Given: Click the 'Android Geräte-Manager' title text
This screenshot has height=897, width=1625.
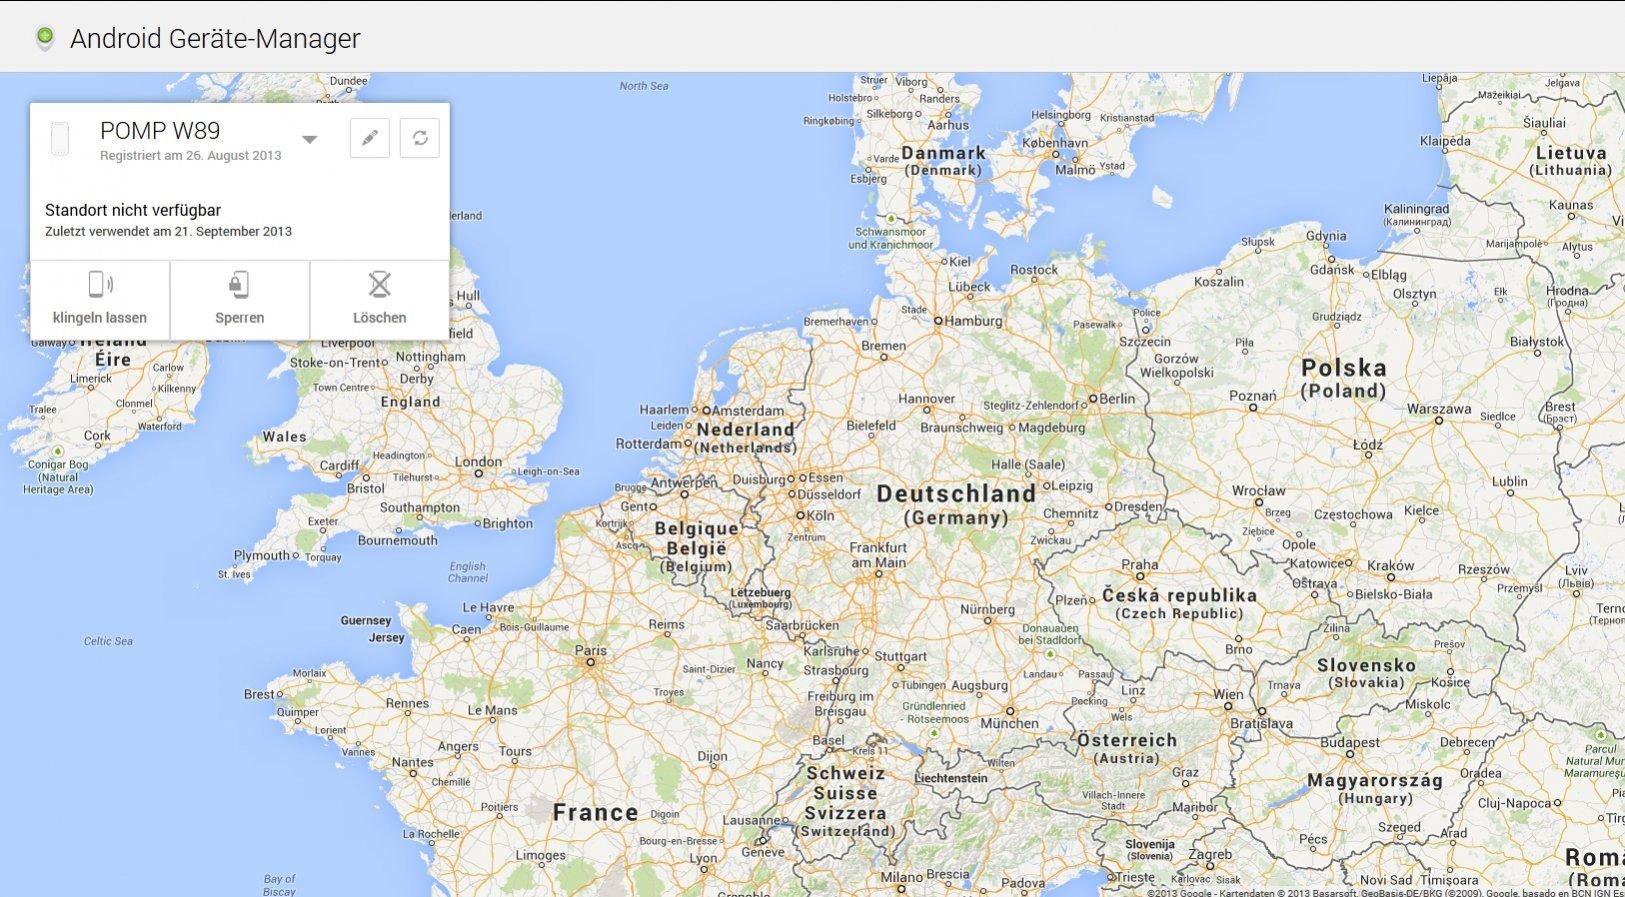Looking at the screenshot, I should coord(215,38).
